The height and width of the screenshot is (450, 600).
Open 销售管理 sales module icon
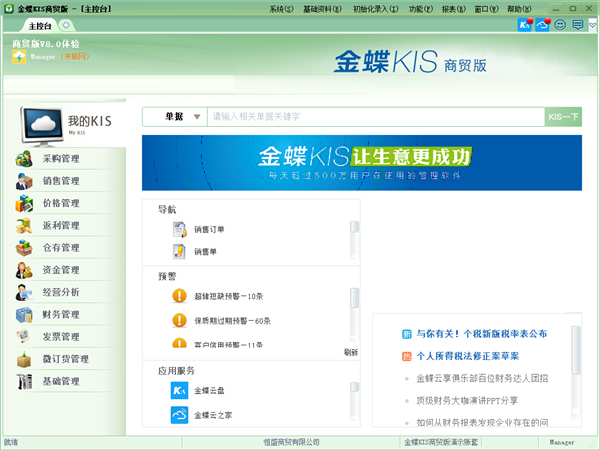click(24, 181)
